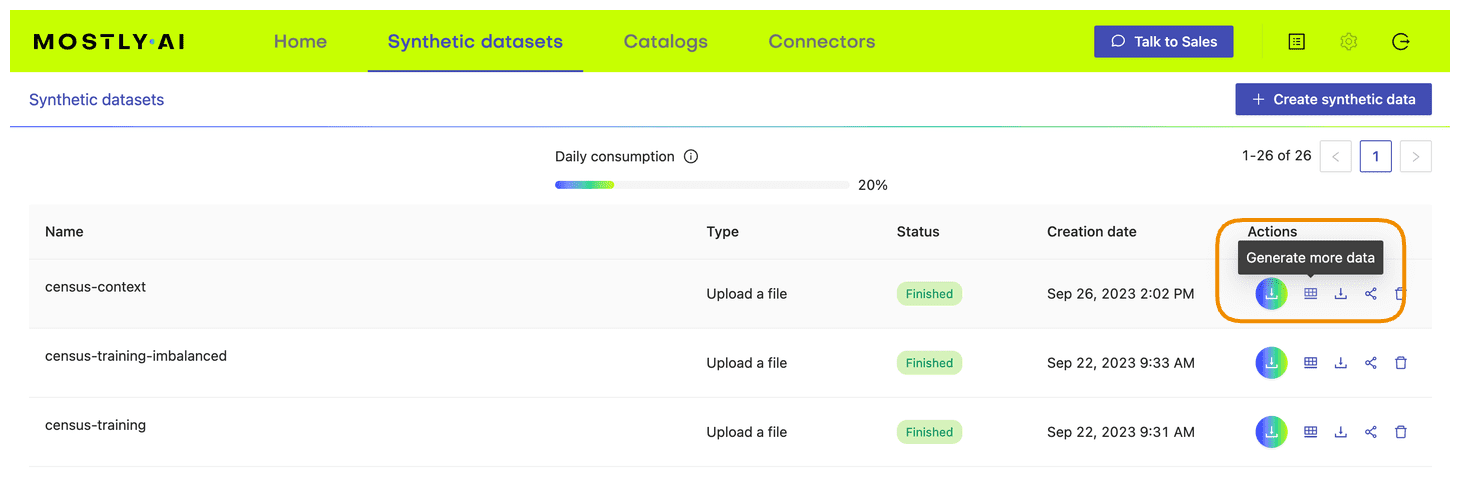
Task: Open the documentation list icon in header
Action: coord(1297,42)
